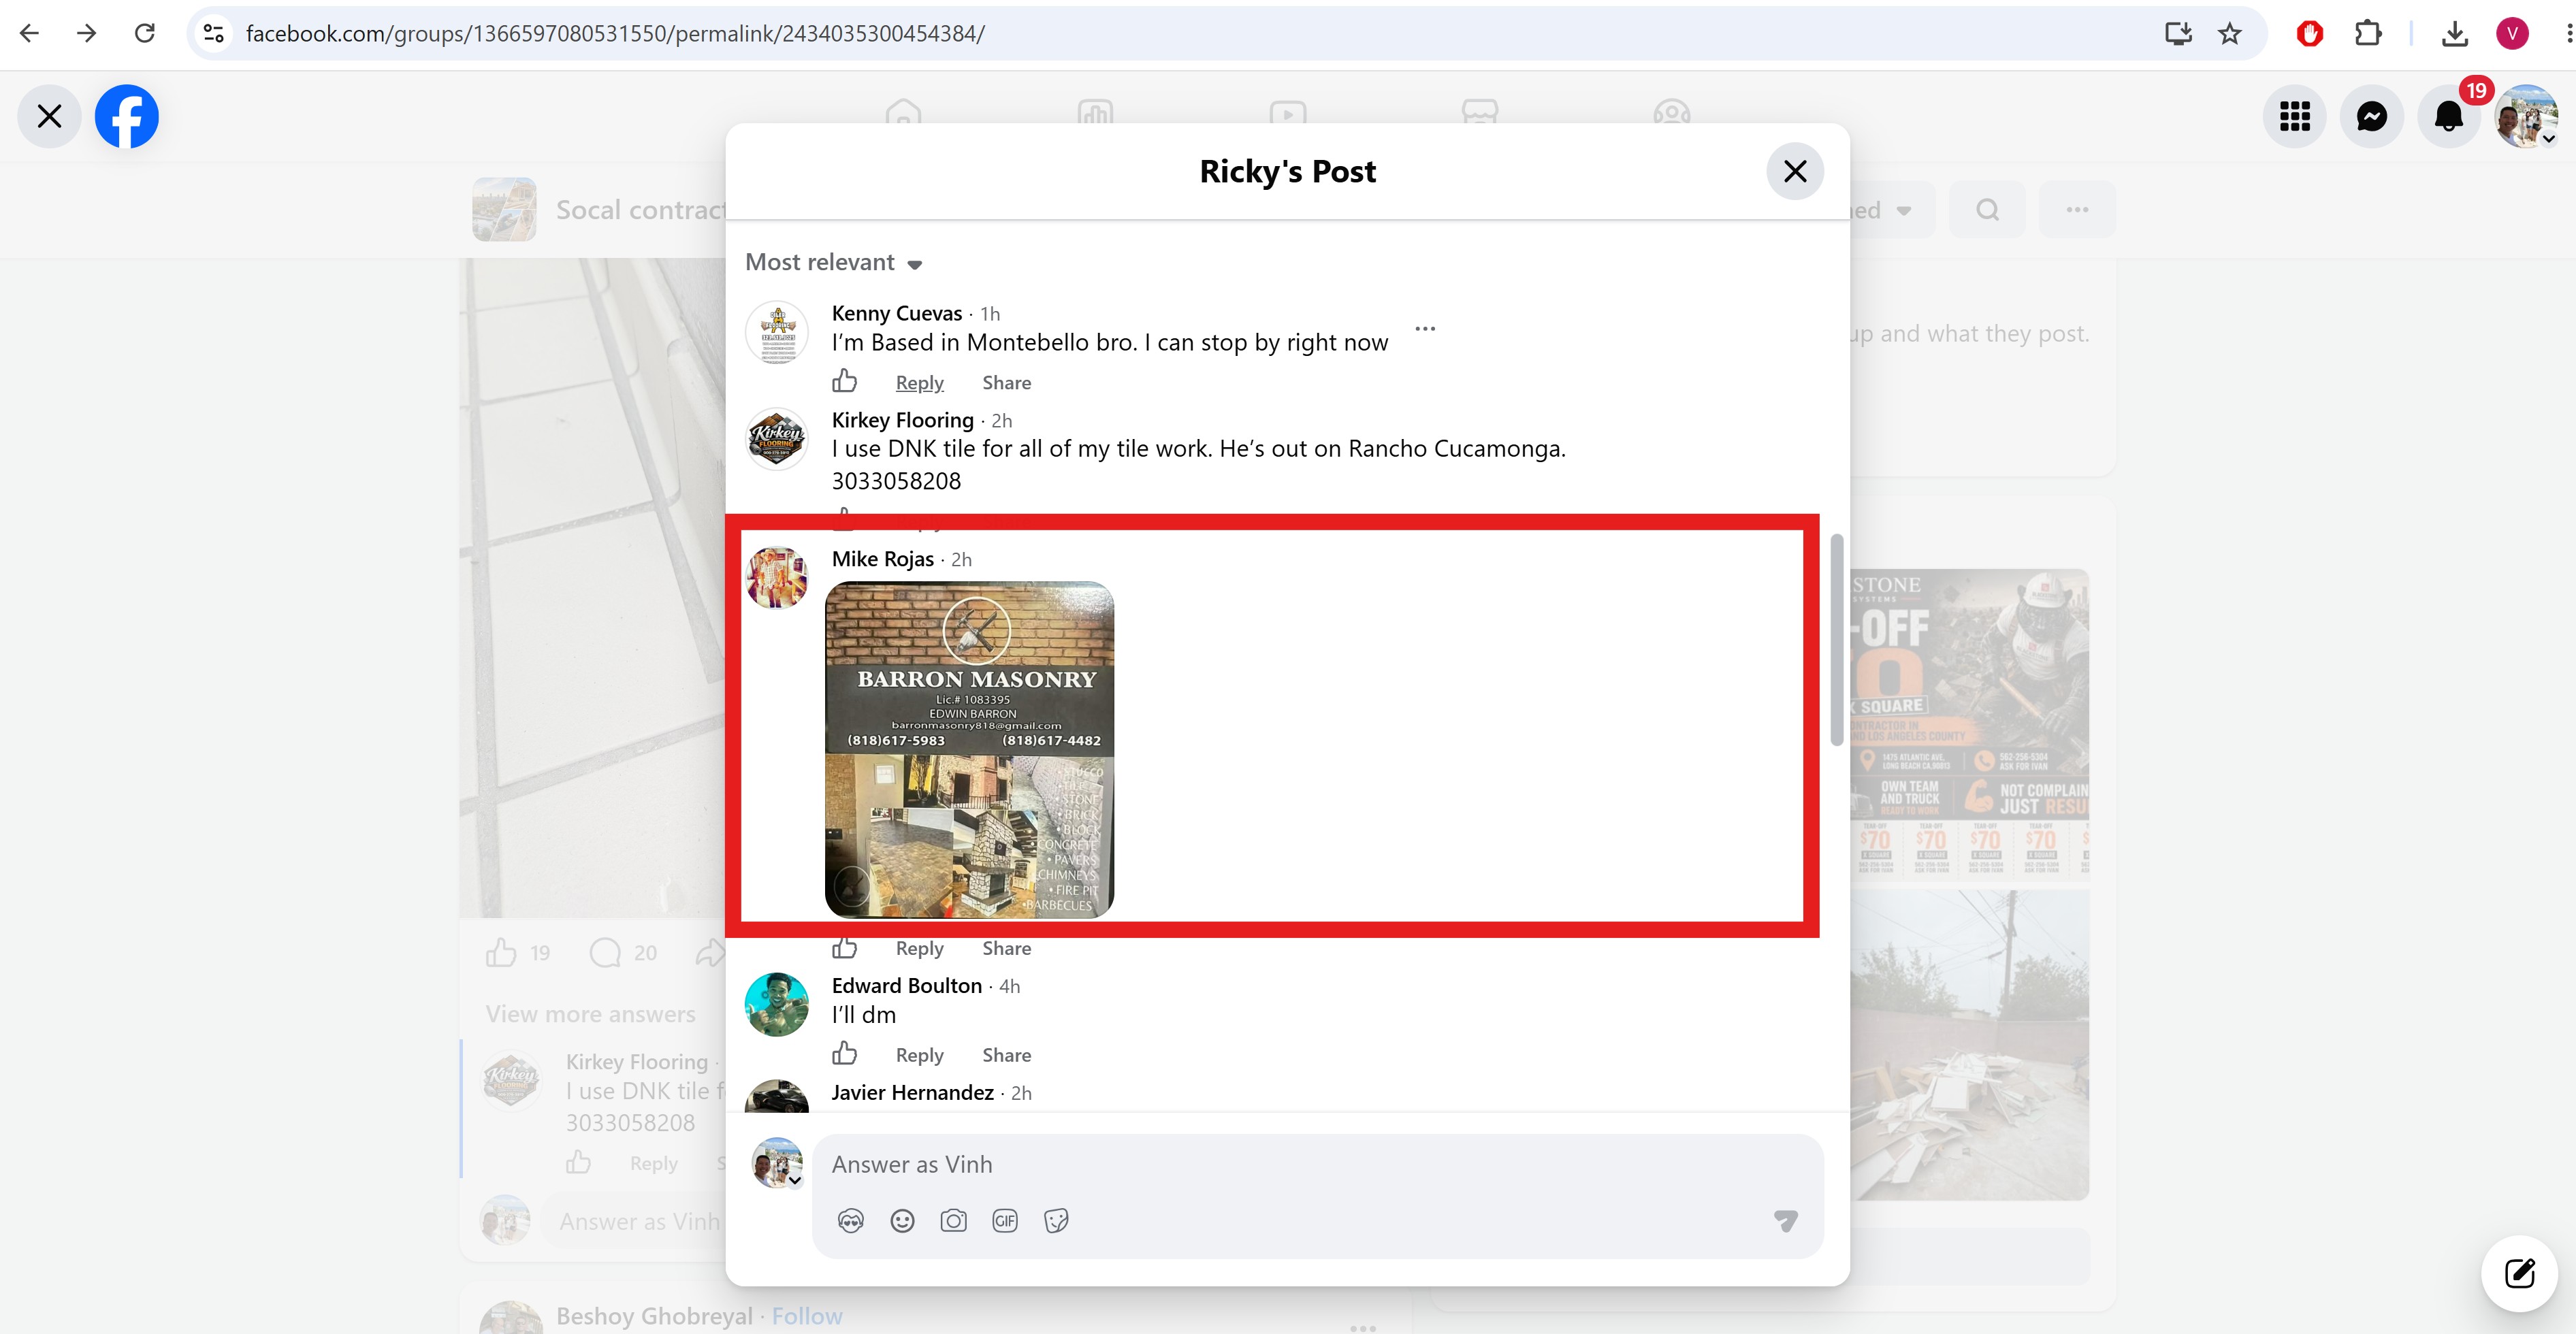This screenshot has height=1334, width=2576.
Task: Open the Most relevant sorting dropdown
Action: coord(834,262)
